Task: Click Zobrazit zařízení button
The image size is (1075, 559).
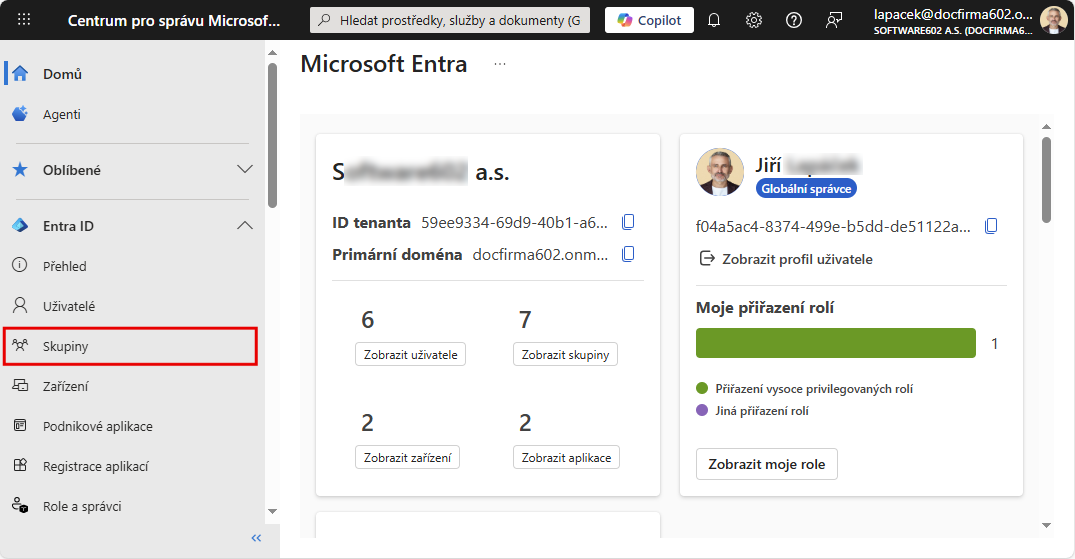Action: [407, 457]
